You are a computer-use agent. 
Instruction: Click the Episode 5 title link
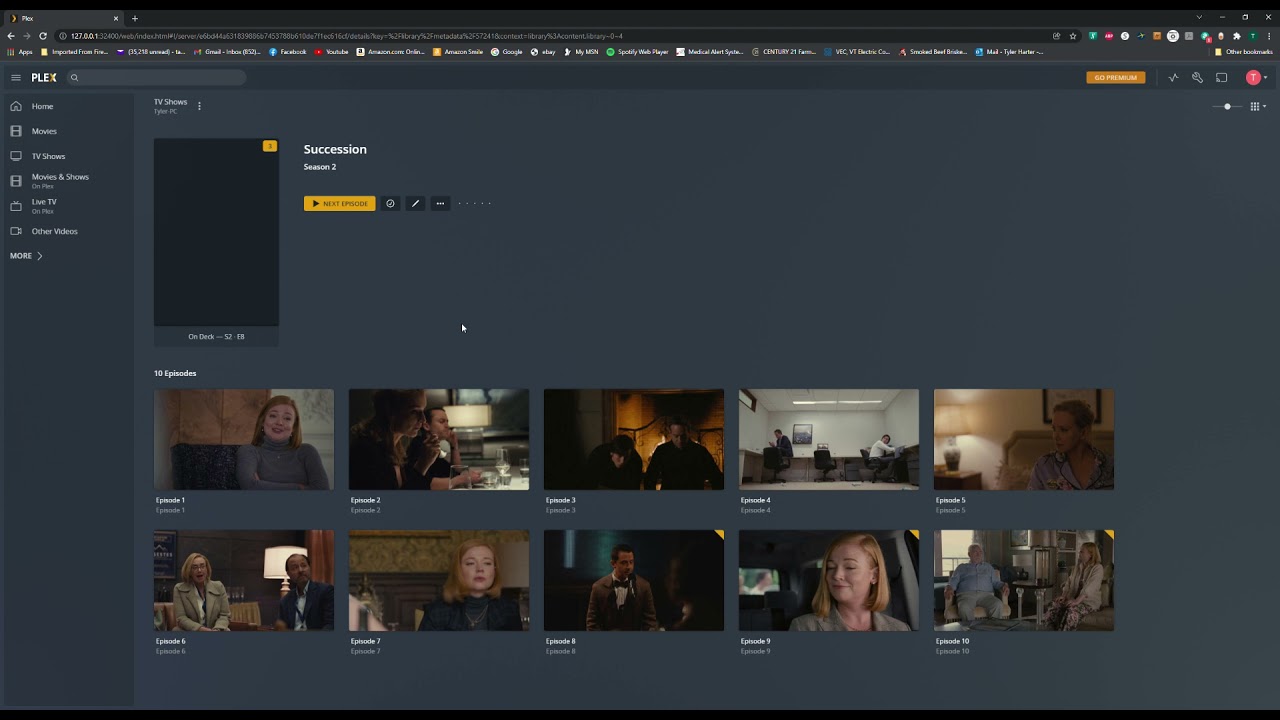point(950,500)
